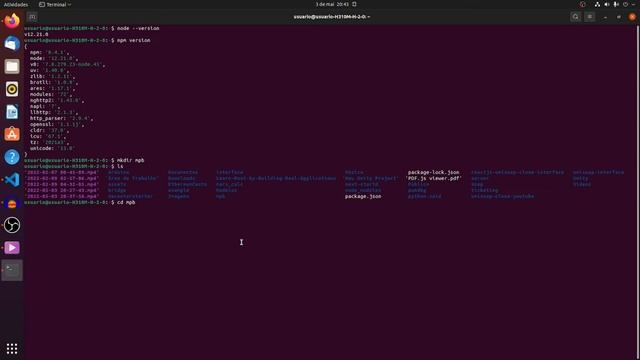
Task: Click the 'node --version' command text
Action: 138,28
